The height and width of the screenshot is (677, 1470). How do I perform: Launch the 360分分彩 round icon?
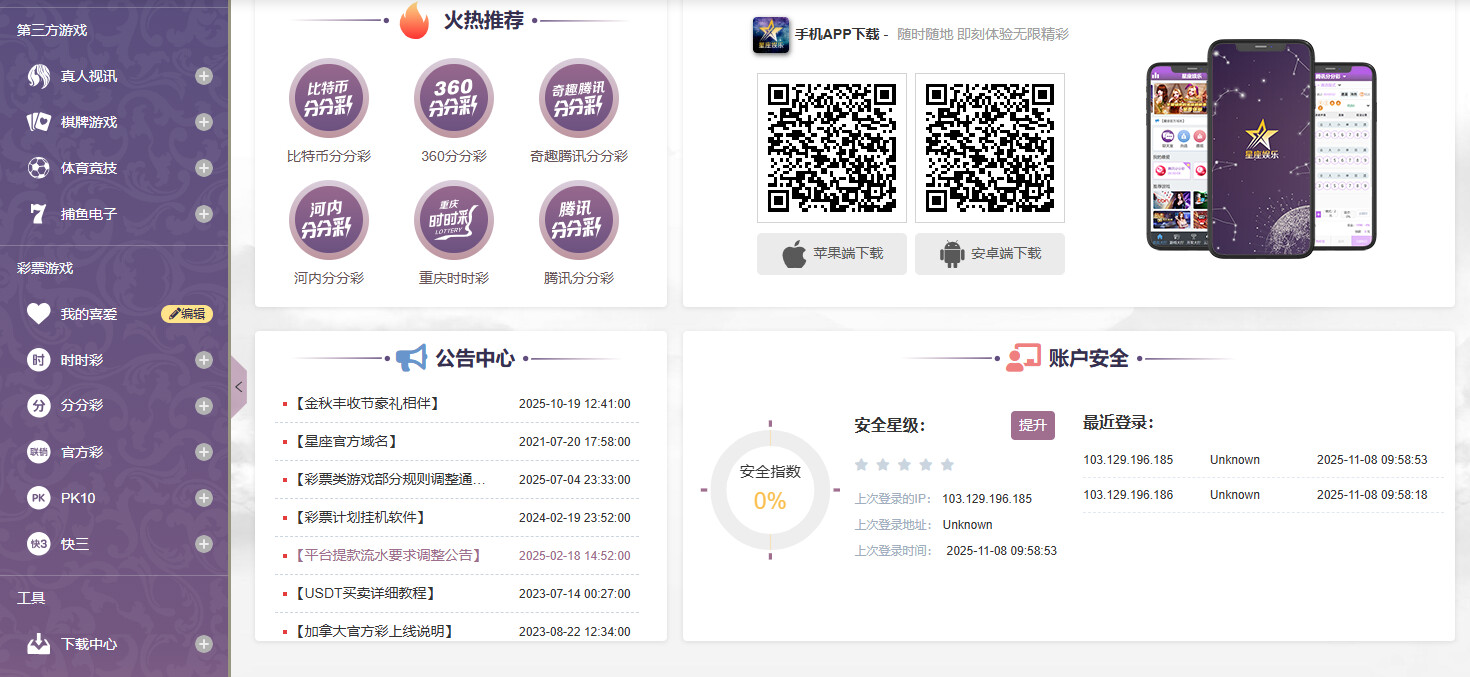coord(453,98)
